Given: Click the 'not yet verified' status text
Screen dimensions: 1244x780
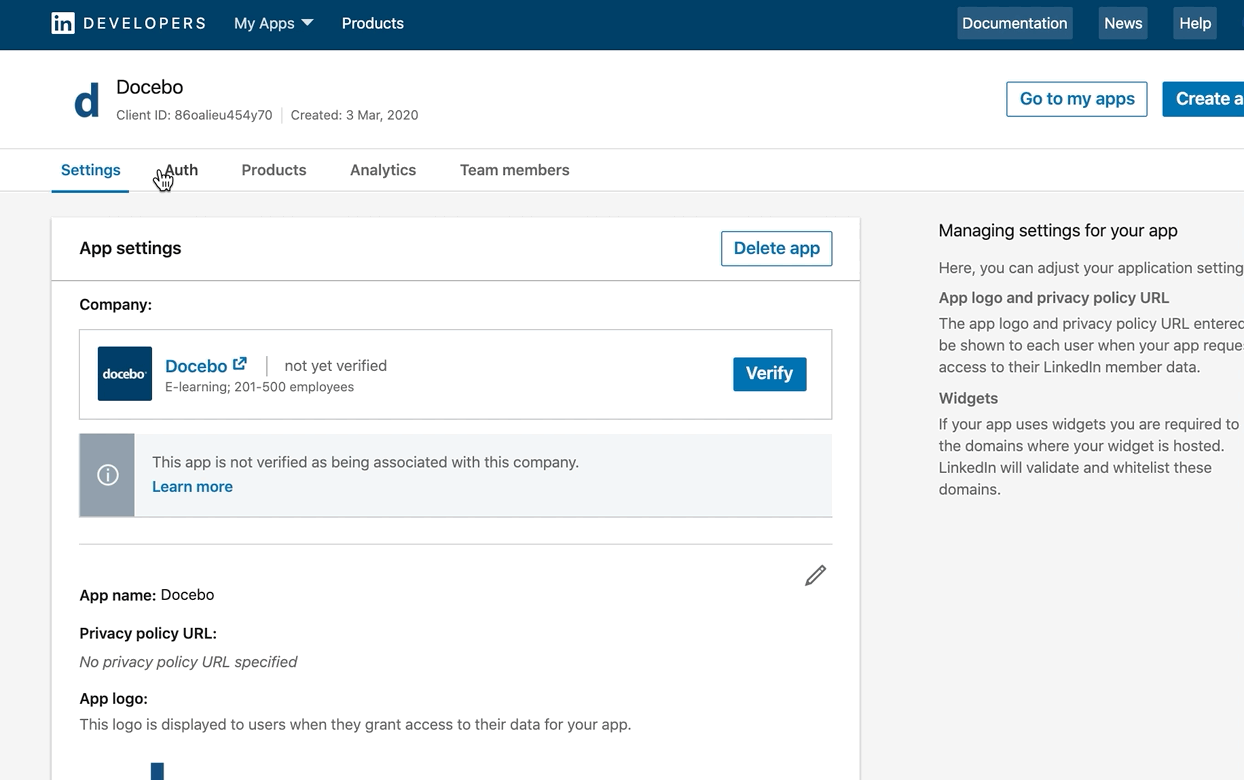Looking at the screenshot, I should coord(336,366).
